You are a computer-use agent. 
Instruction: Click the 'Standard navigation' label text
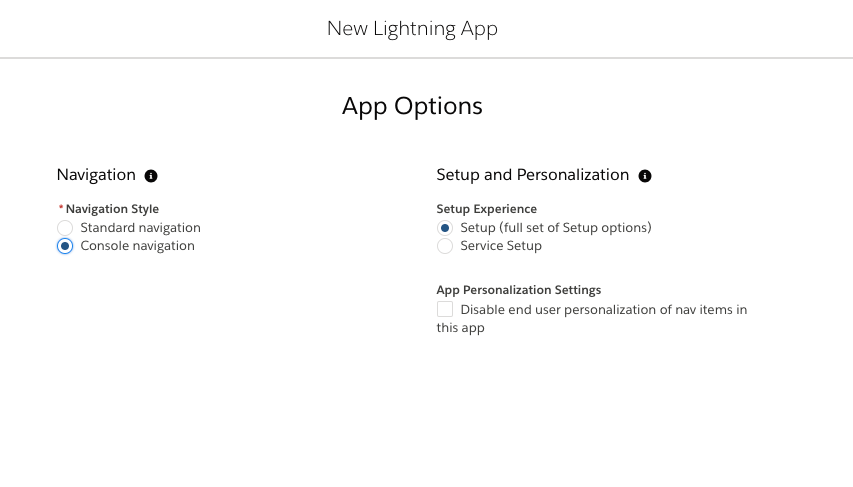click(140, 227)
